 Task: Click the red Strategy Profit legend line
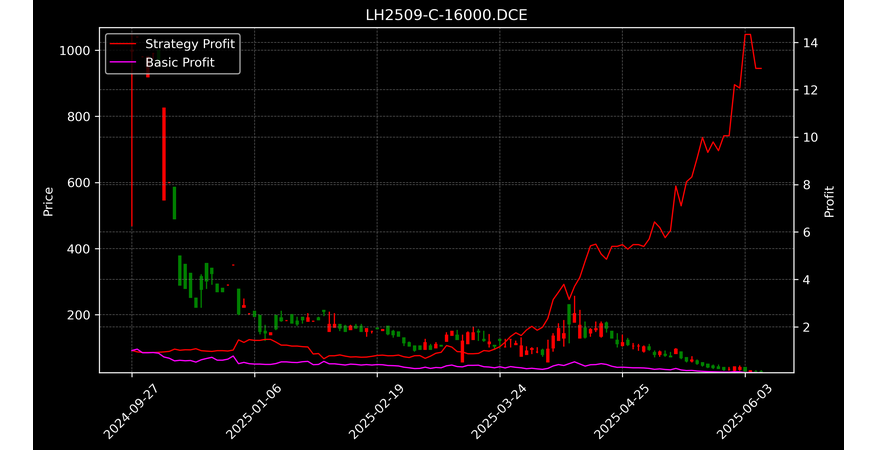coord(123,44)
